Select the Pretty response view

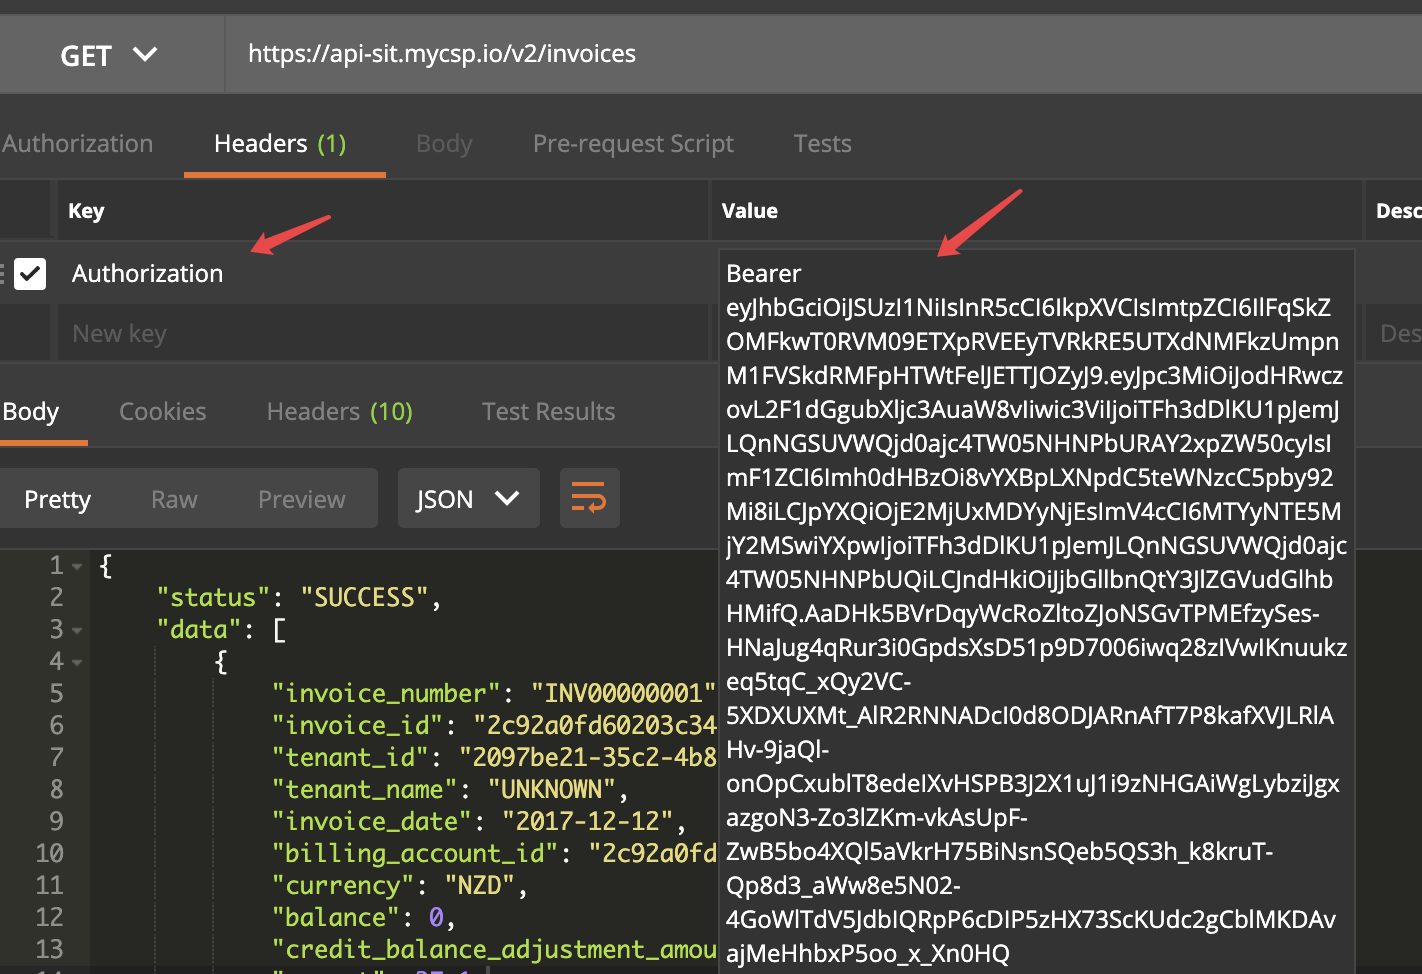click(57, 498)
